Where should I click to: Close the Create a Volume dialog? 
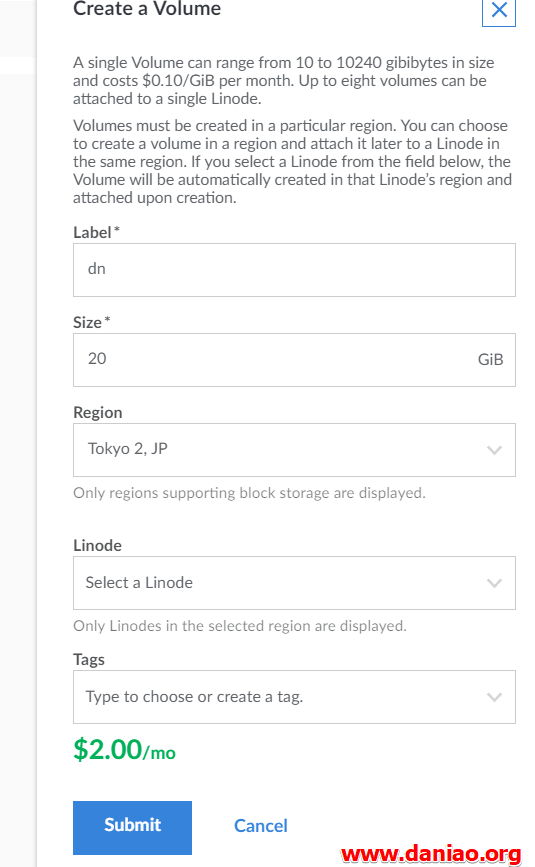pyautogui.click(x=499, y=9)
